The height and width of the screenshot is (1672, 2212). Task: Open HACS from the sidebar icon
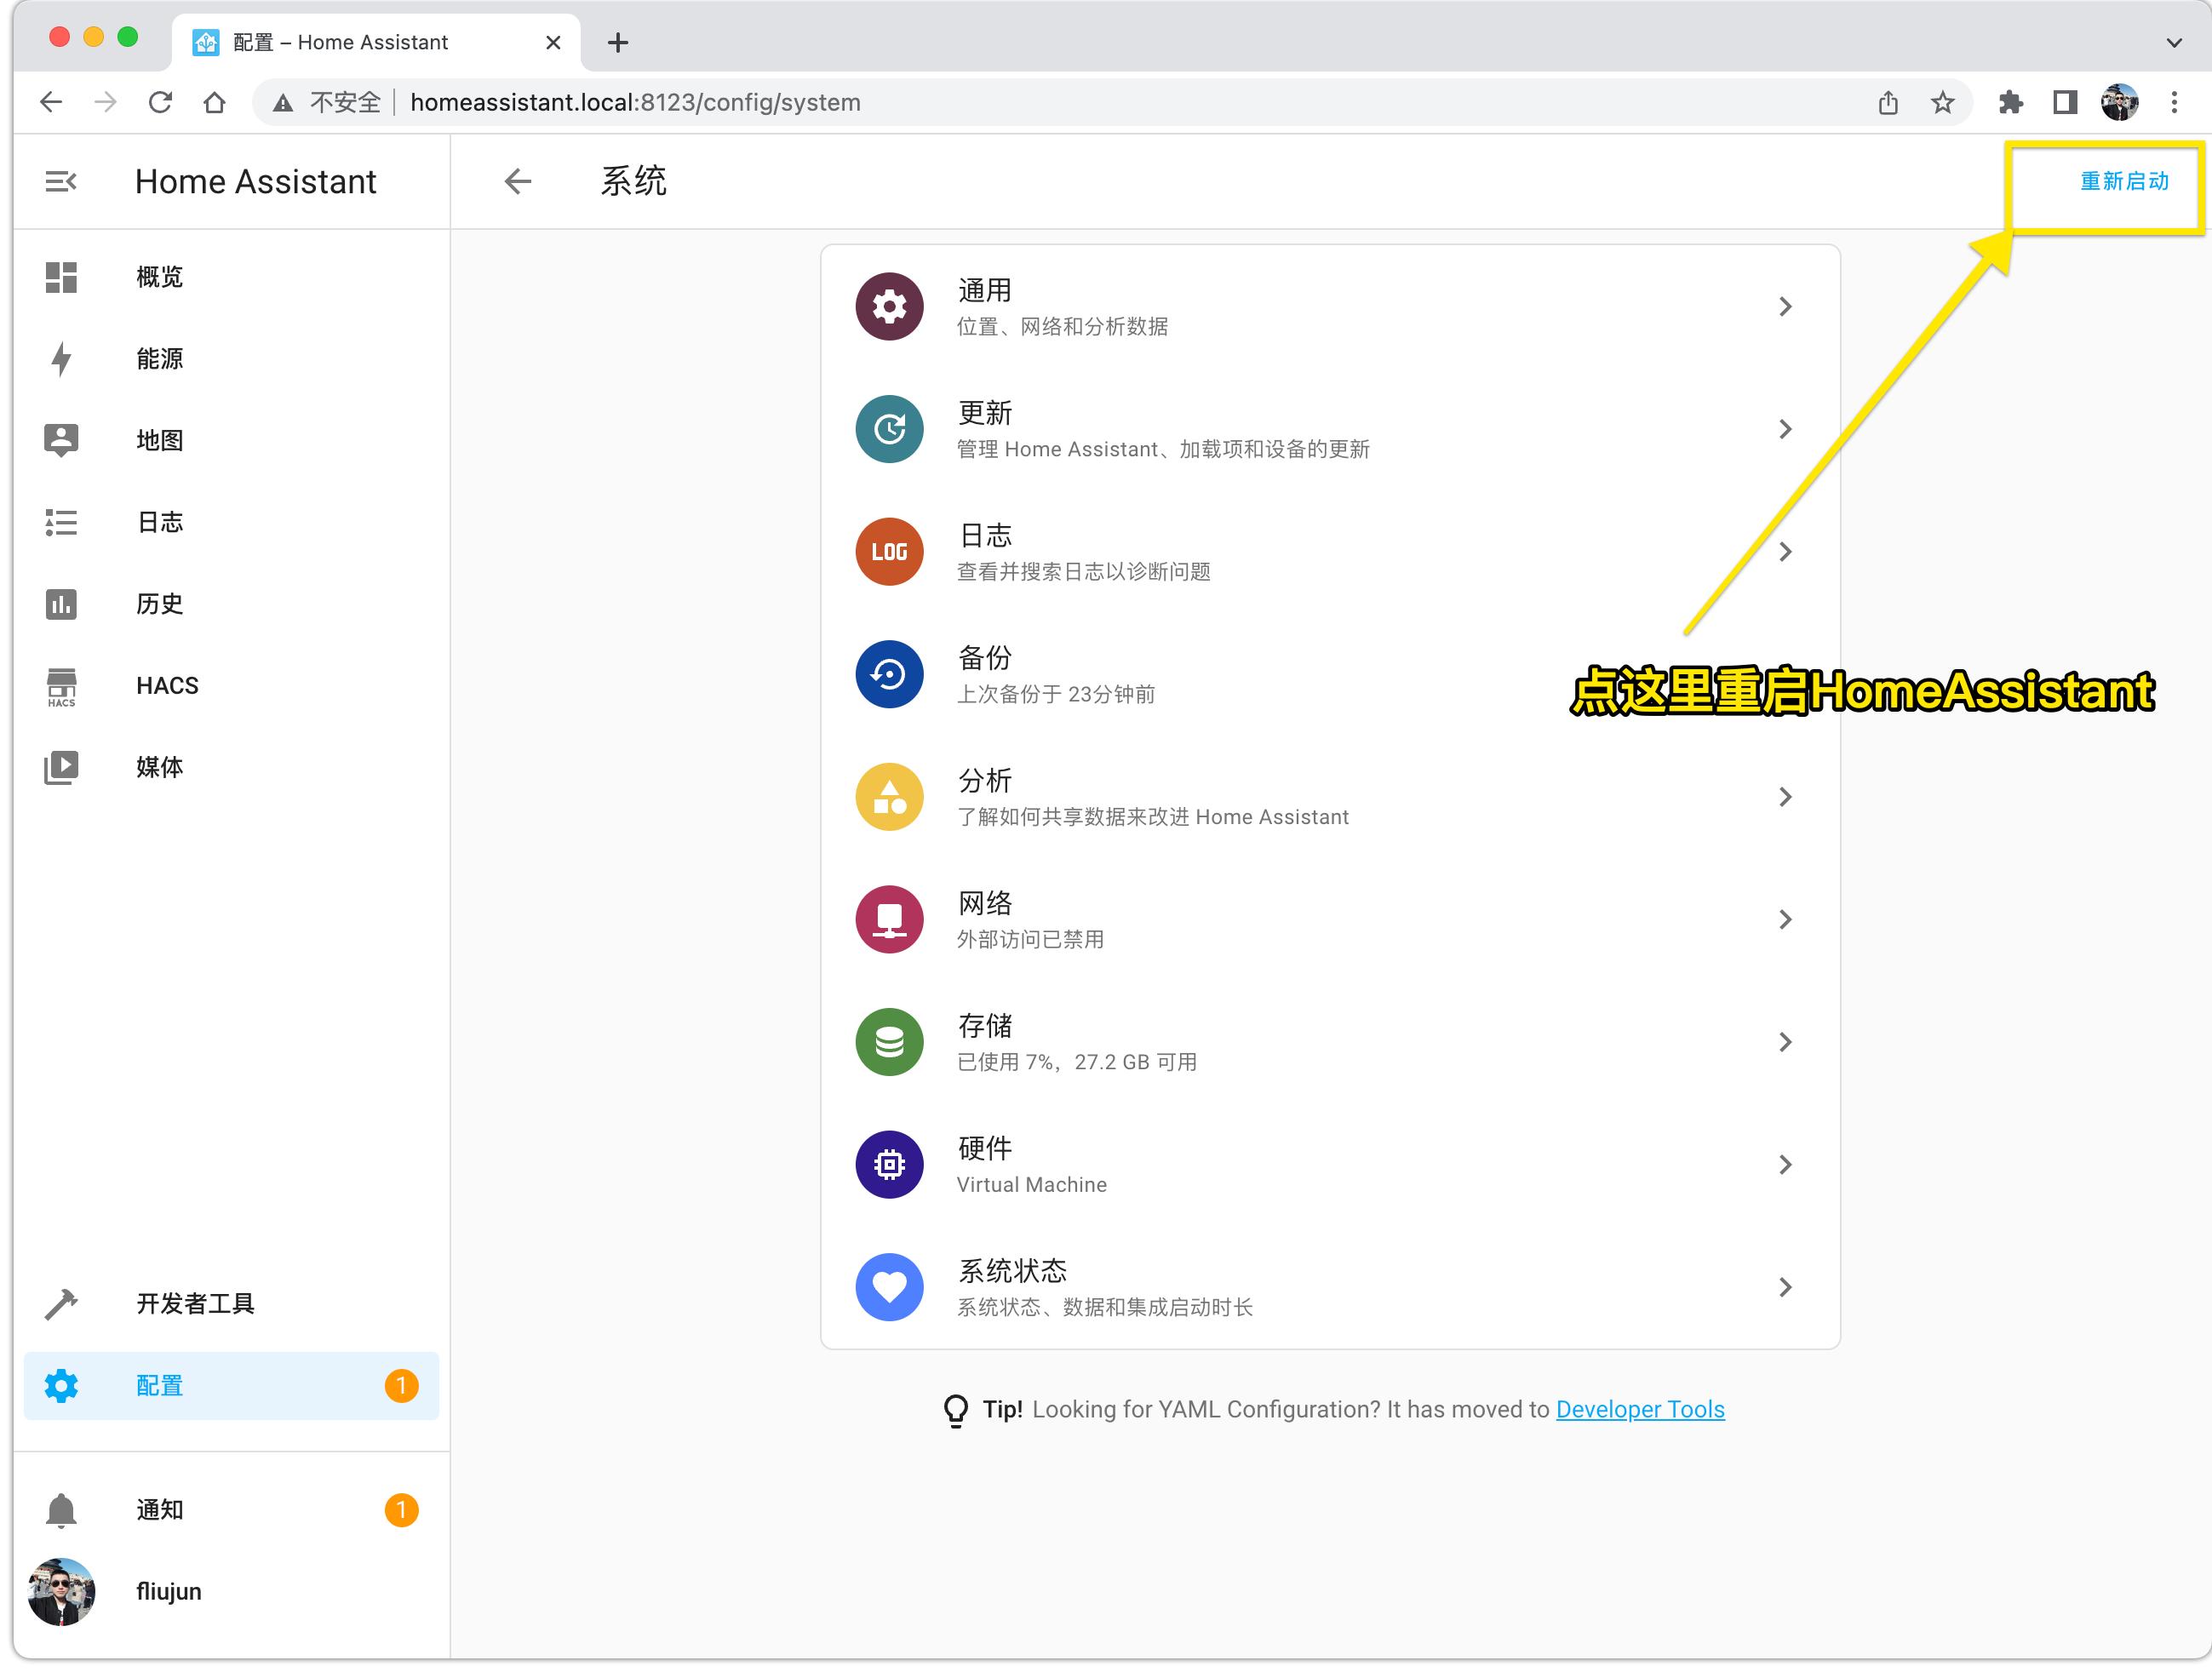click(60, 686)
